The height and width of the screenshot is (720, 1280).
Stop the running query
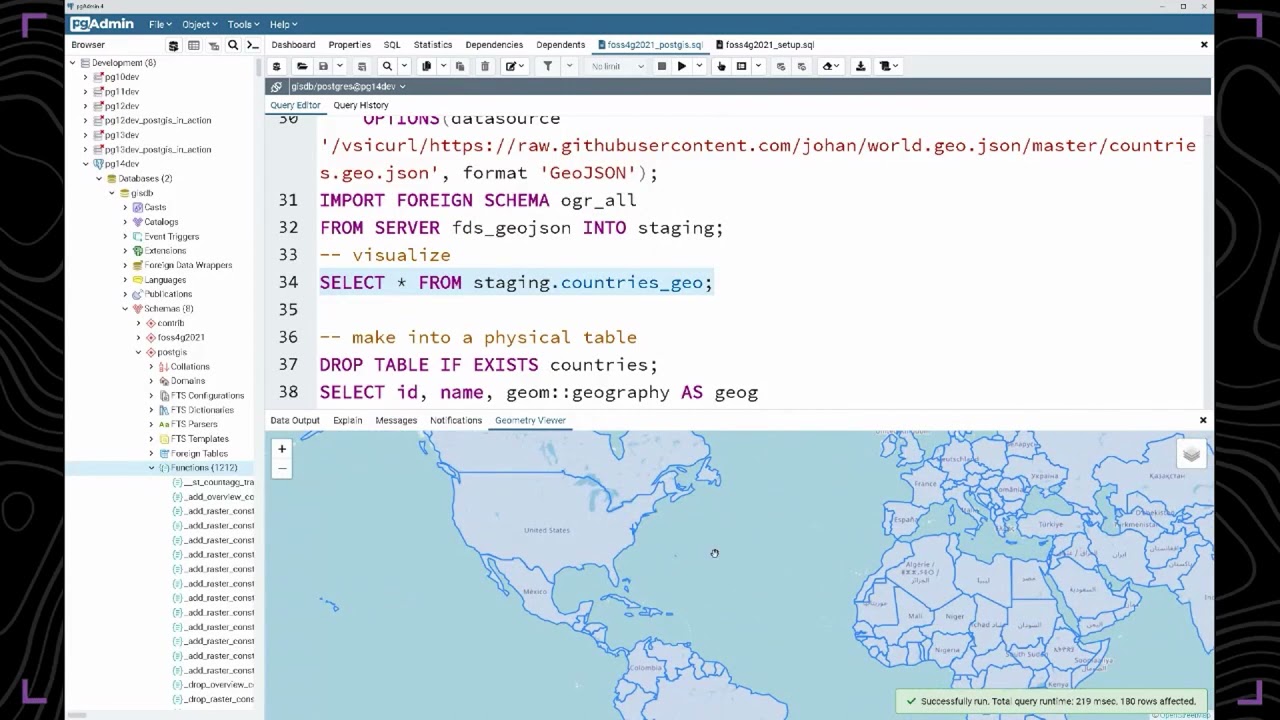point(662,66)
